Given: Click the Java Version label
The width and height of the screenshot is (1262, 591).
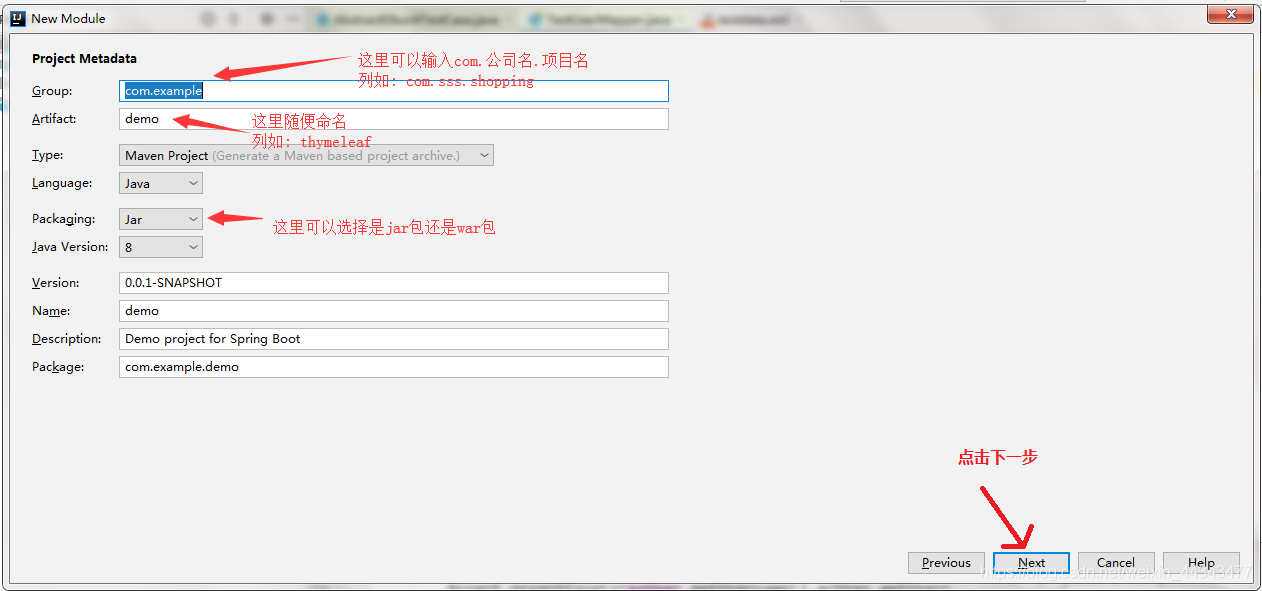Looking at the screenshot, I should 69,247.
